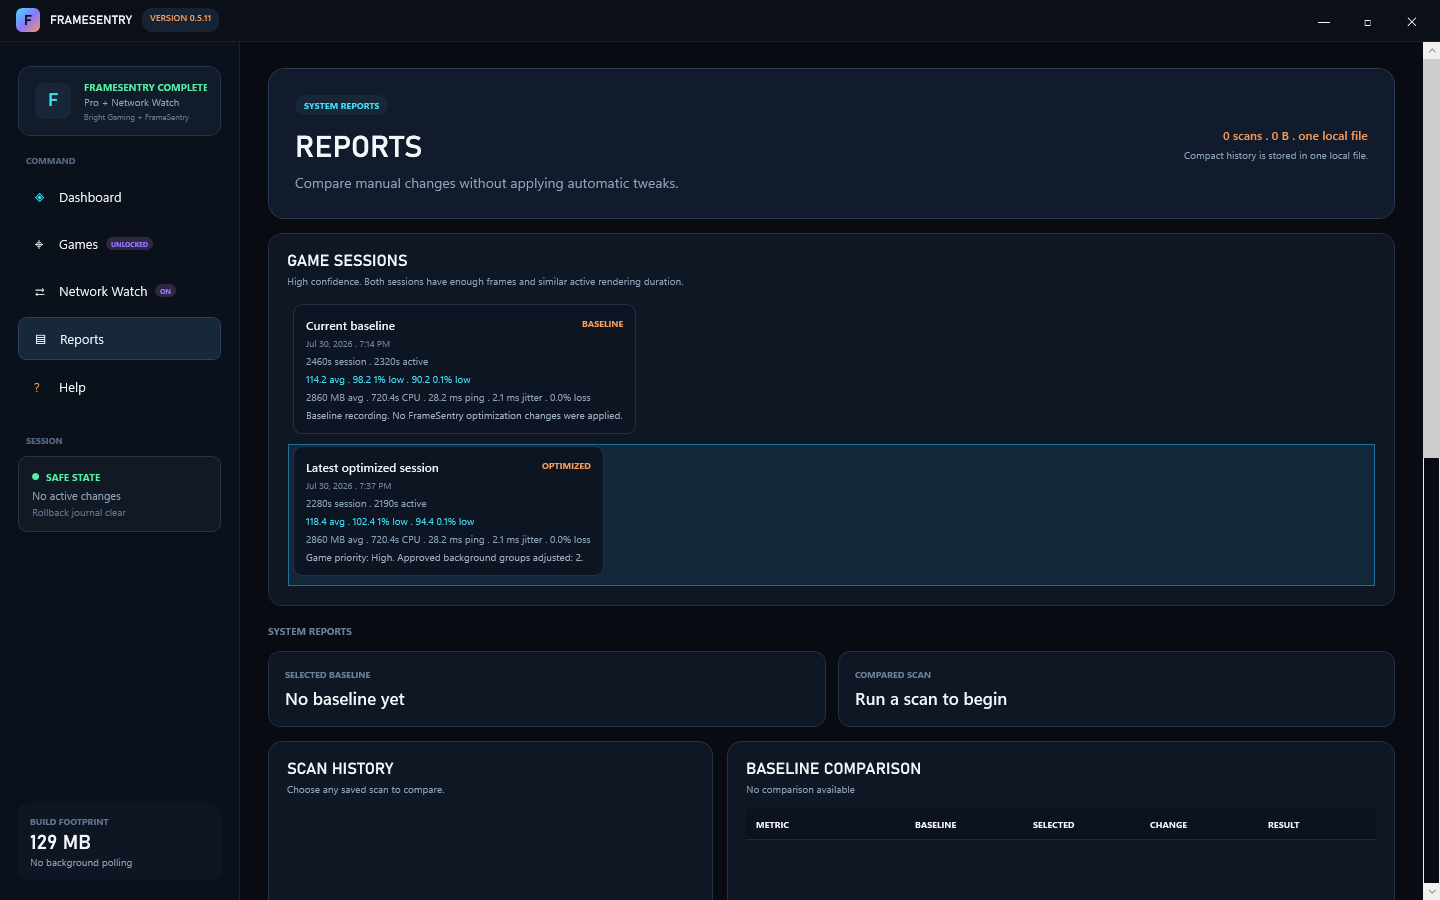Click the Network Watch arrows icon

pyautogui.click(x=40, y=292)
